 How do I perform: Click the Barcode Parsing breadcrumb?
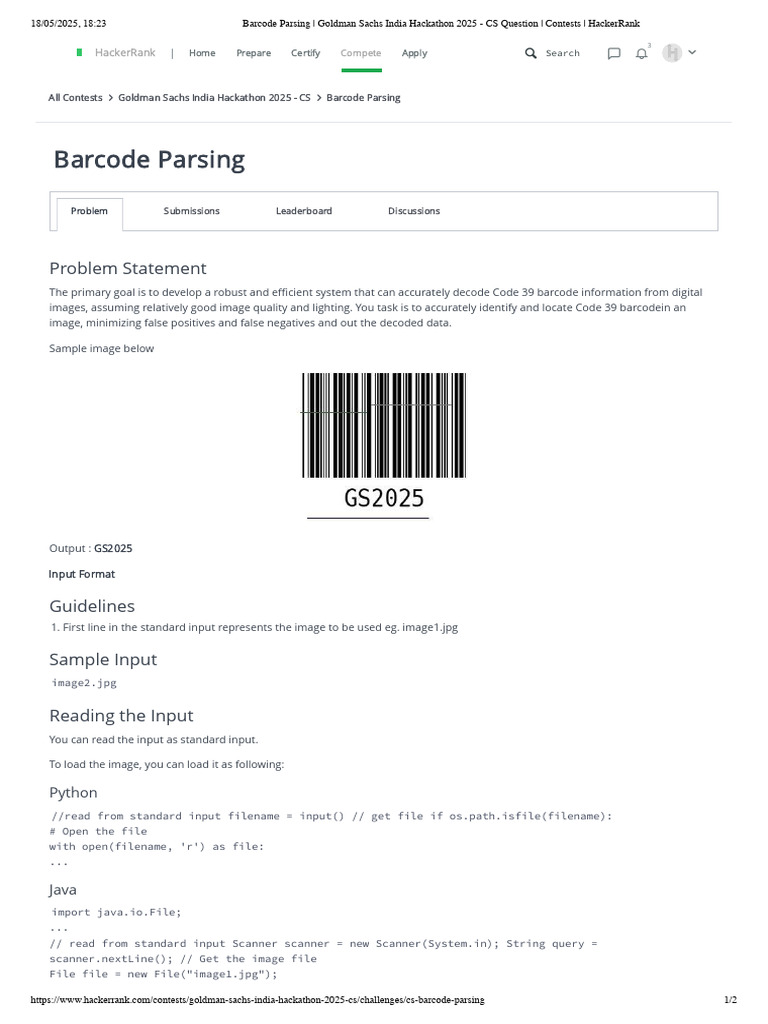363,98
